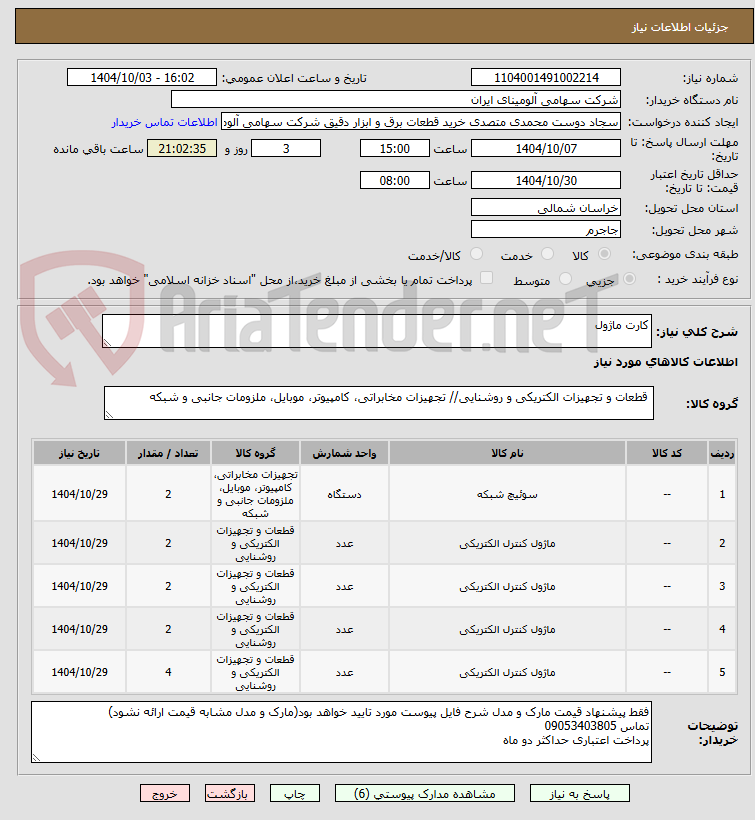This screenshot has width=755, height=820.
Task: Click the goods group cell in row 1
Action: click(255, 494)
